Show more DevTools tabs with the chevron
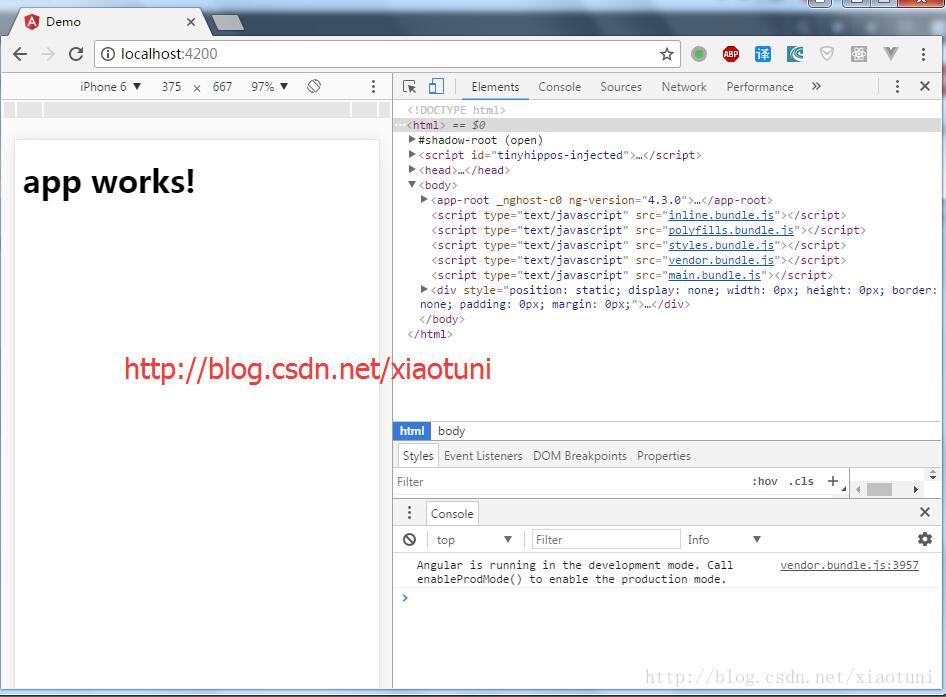Screen dimensions: 946x697 [x=816, y=86]
